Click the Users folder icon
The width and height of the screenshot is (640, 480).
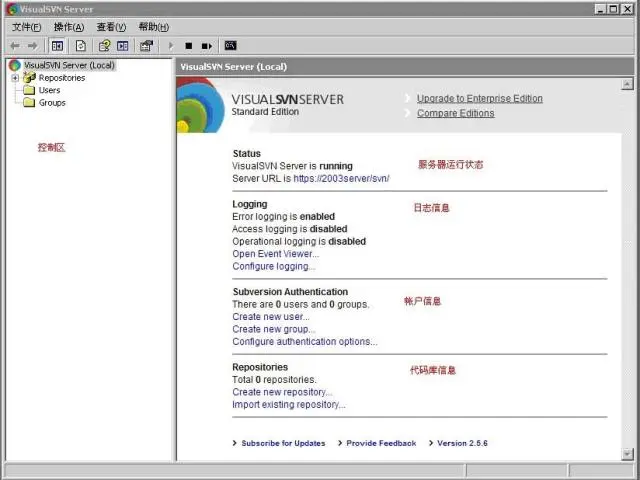click(x=29, y=90)
